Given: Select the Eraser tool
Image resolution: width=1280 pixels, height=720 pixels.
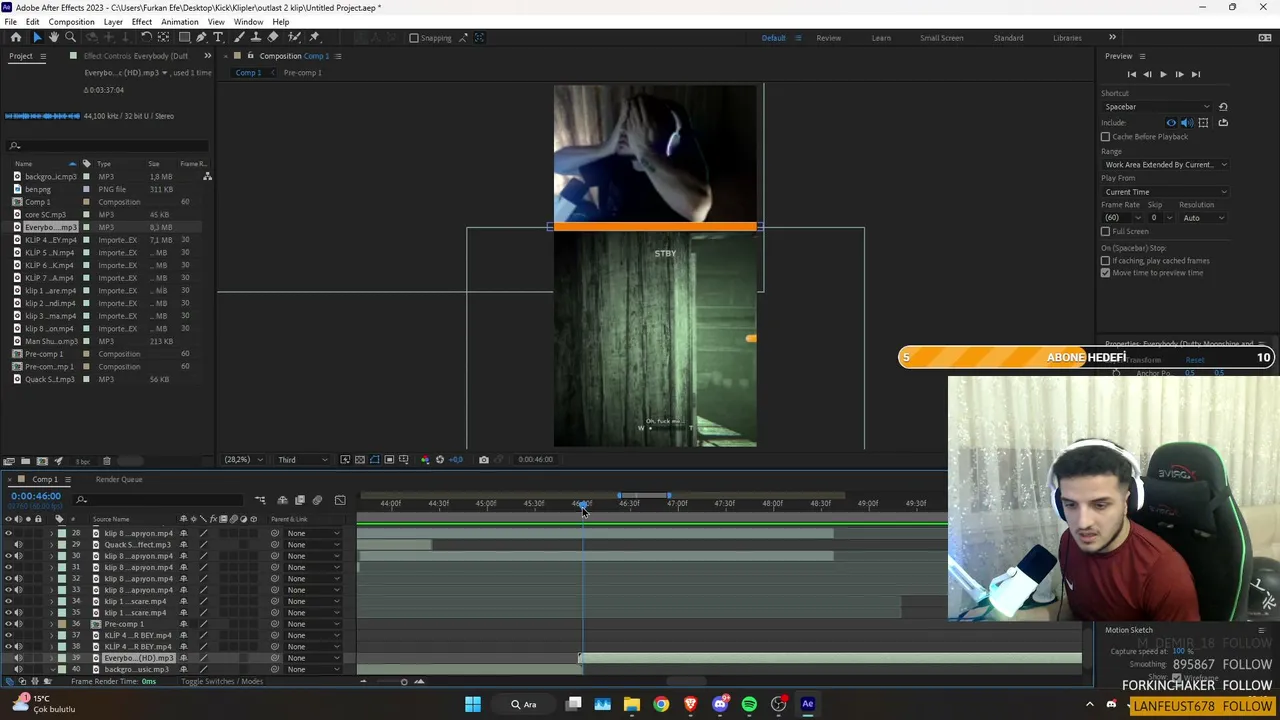Looking at the screenshot, I should point(272,37).
